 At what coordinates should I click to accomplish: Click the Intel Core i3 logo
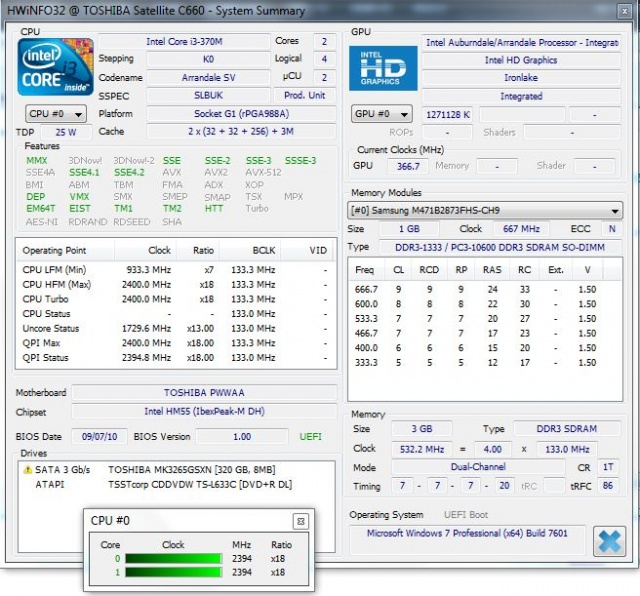point(56,67)
